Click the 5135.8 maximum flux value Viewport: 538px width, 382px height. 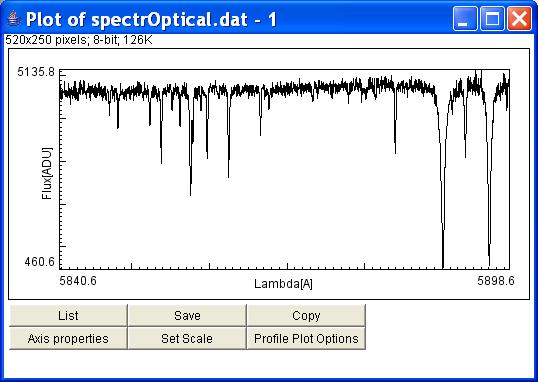36,72
